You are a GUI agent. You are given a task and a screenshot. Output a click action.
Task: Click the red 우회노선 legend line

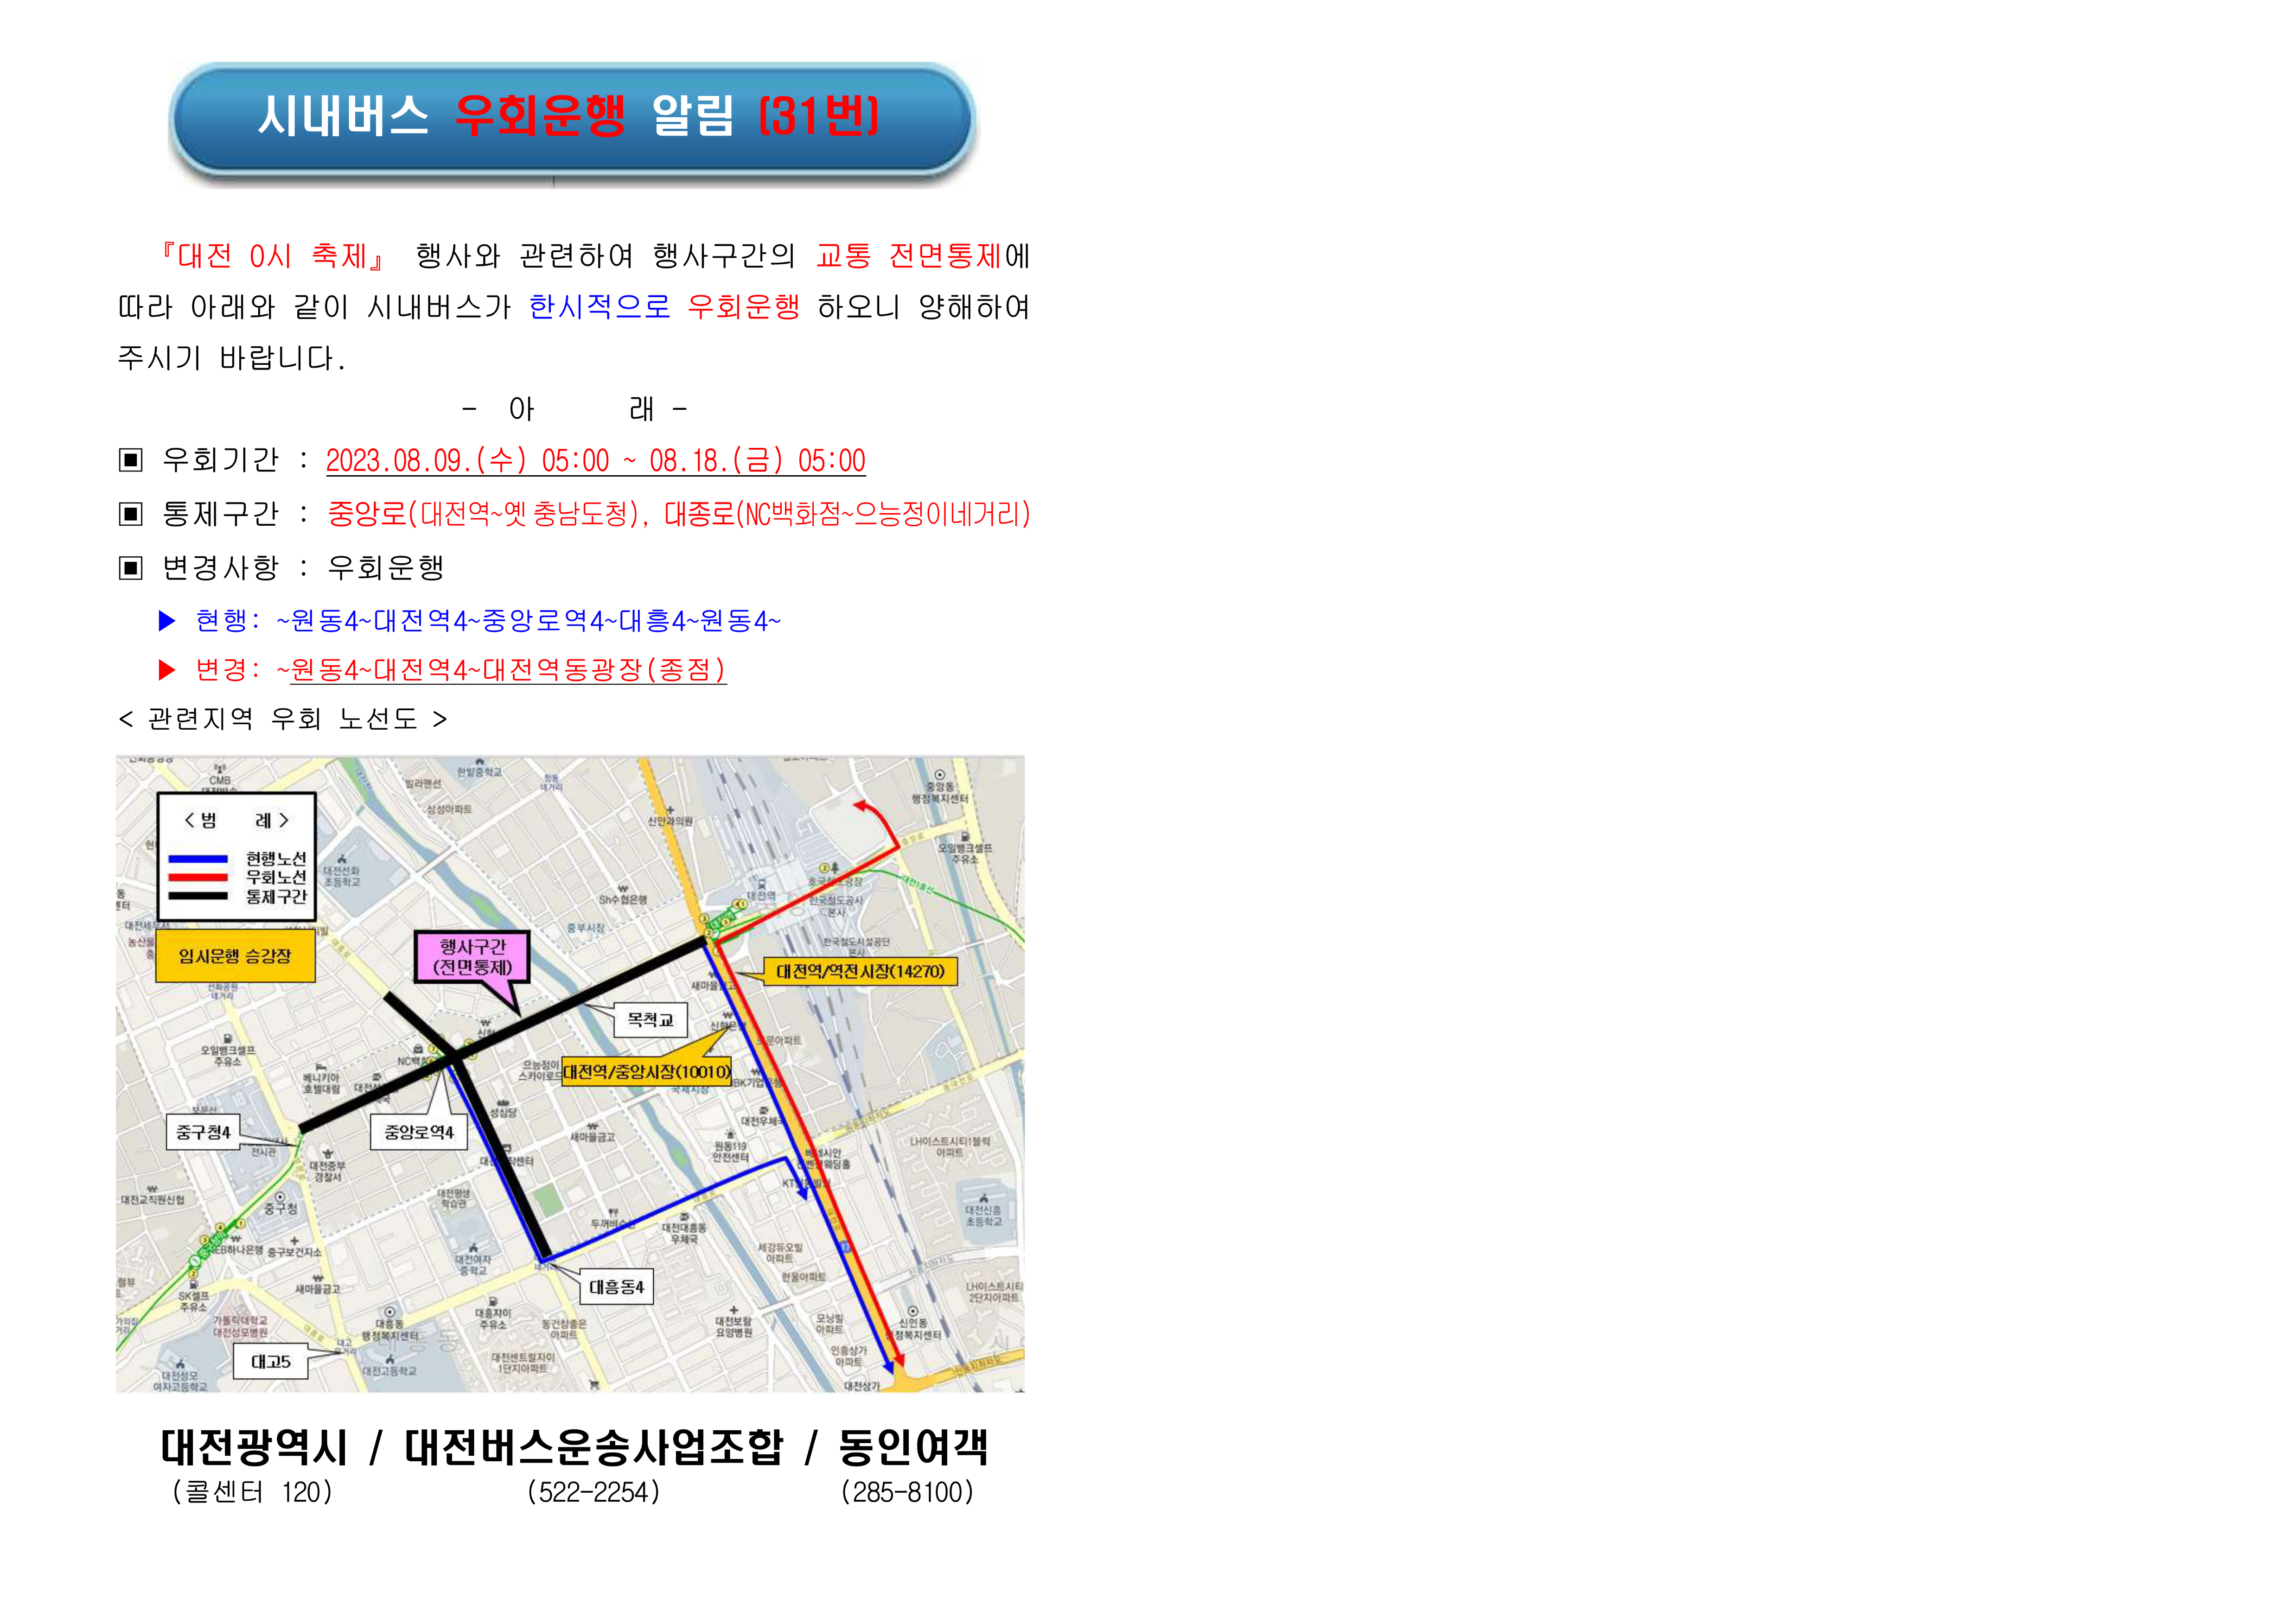point(197,877)
